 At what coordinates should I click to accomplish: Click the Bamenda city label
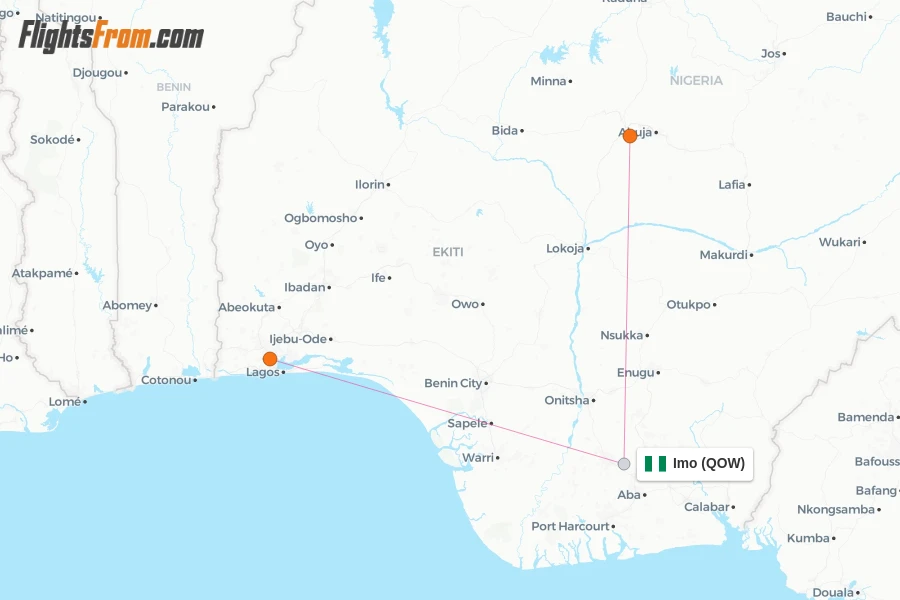coord(866,417)
